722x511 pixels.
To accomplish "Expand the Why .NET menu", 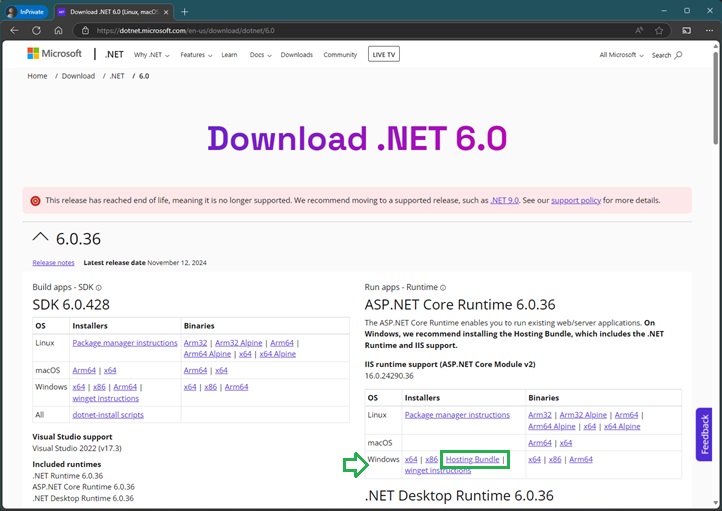I will click(151, 55).
